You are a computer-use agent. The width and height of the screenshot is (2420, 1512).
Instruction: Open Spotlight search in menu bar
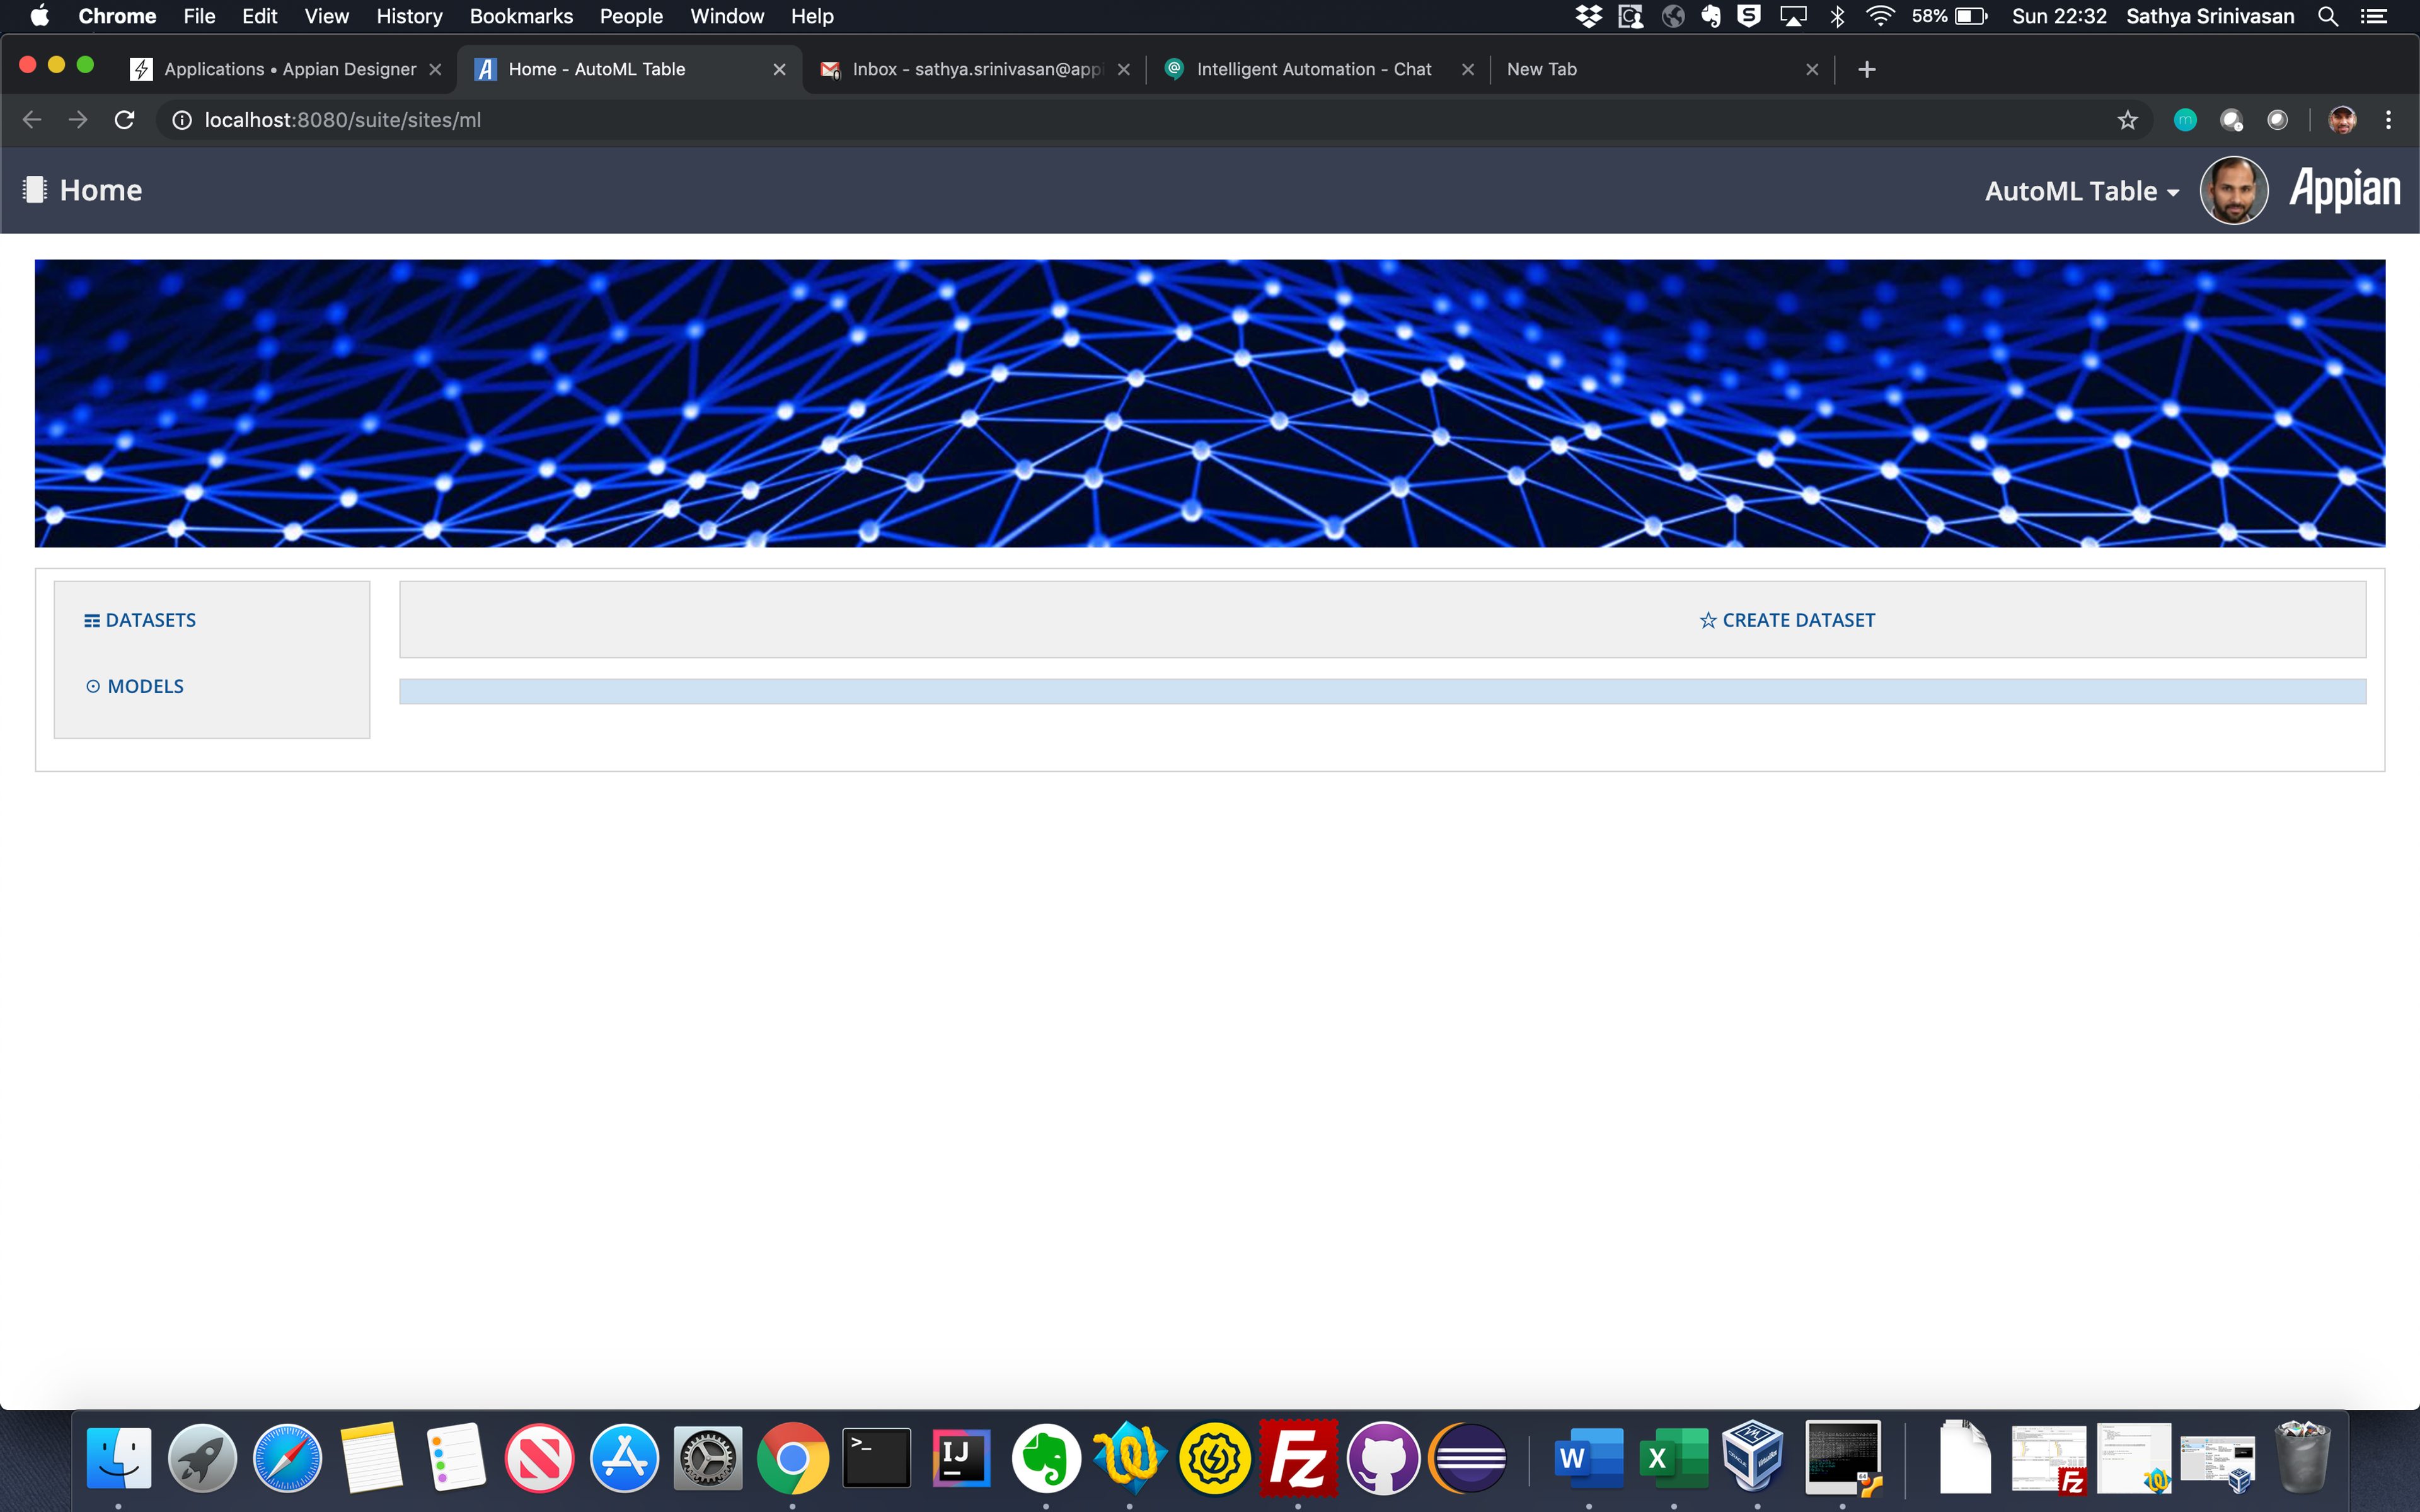point(2327,16)
